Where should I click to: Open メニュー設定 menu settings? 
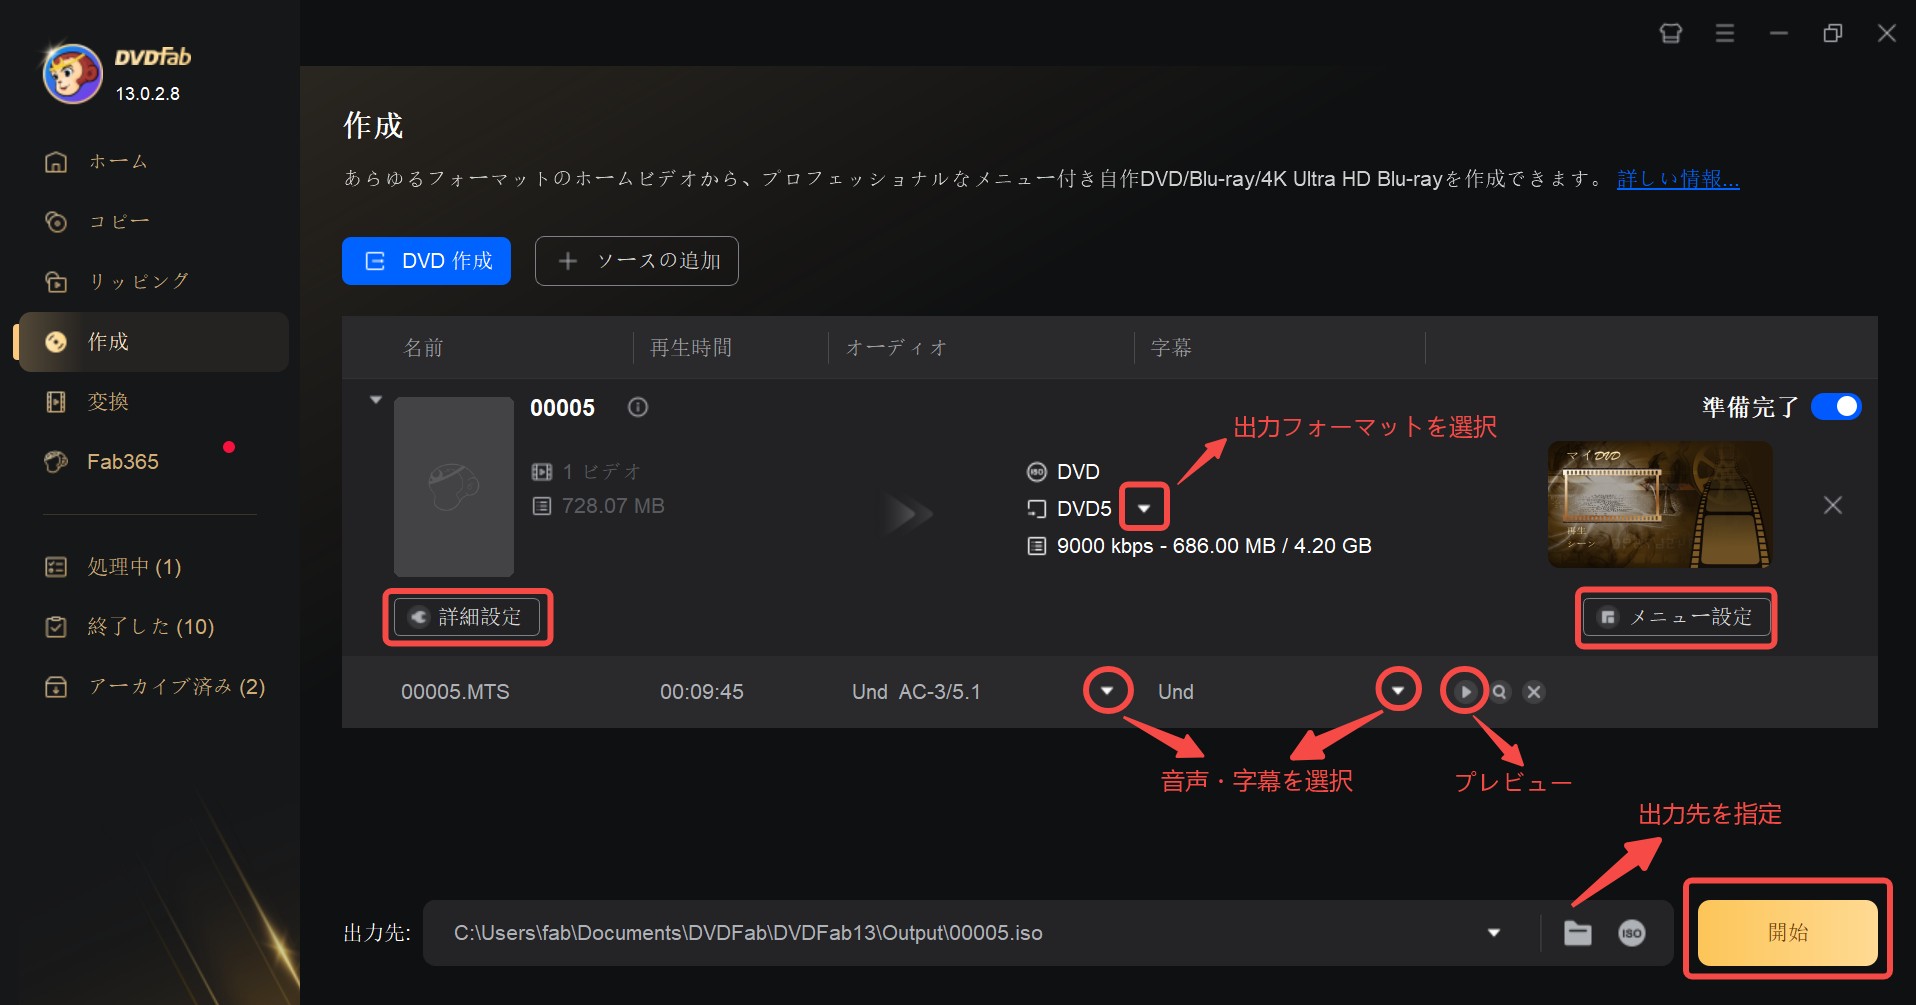coord(1676,617)
